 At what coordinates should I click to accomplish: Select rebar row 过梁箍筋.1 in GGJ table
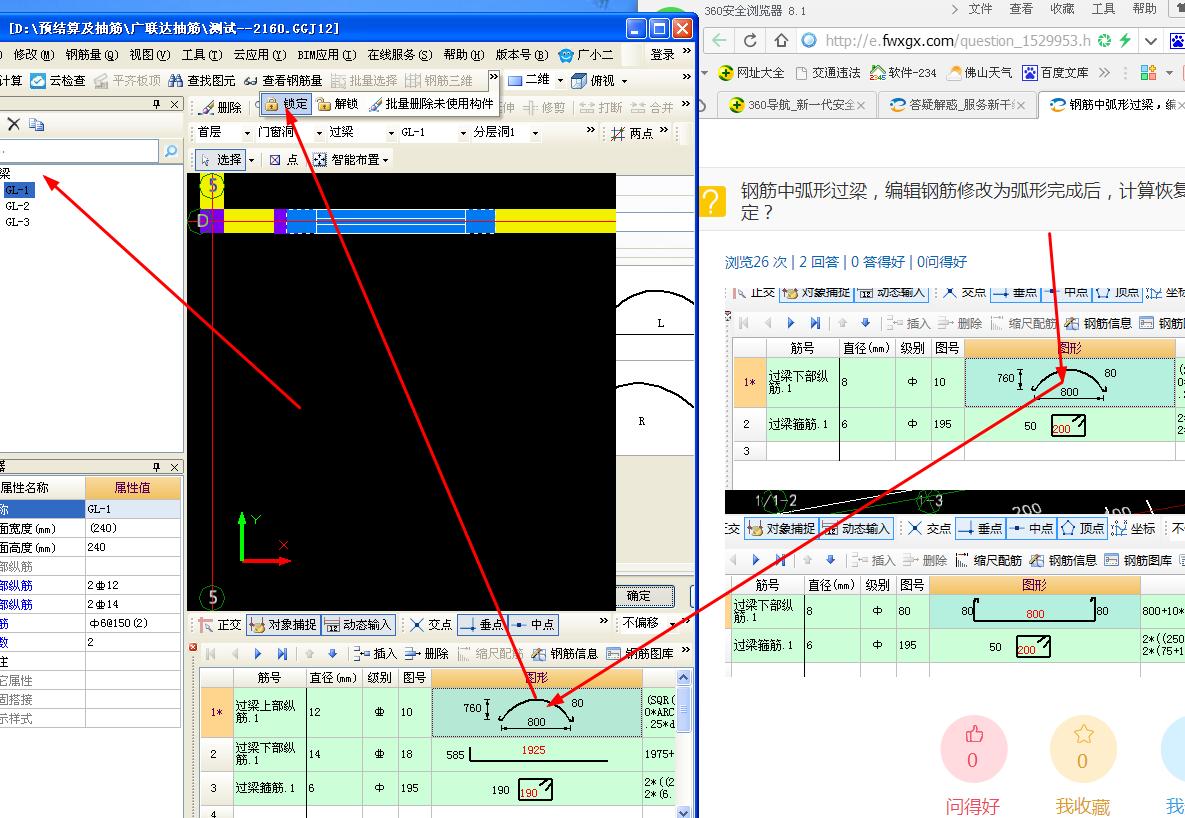click(x=438, y=789)
